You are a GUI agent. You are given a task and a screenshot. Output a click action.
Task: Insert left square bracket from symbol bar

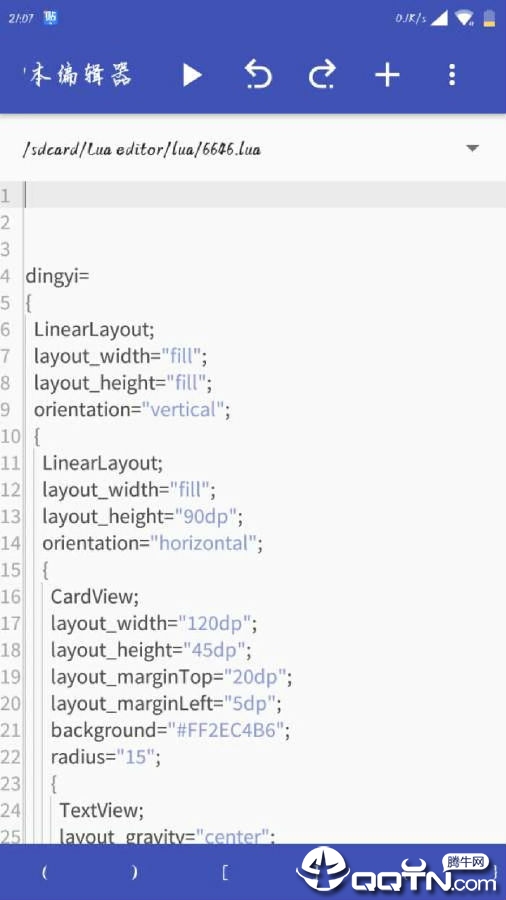click(x=225, y=872)
